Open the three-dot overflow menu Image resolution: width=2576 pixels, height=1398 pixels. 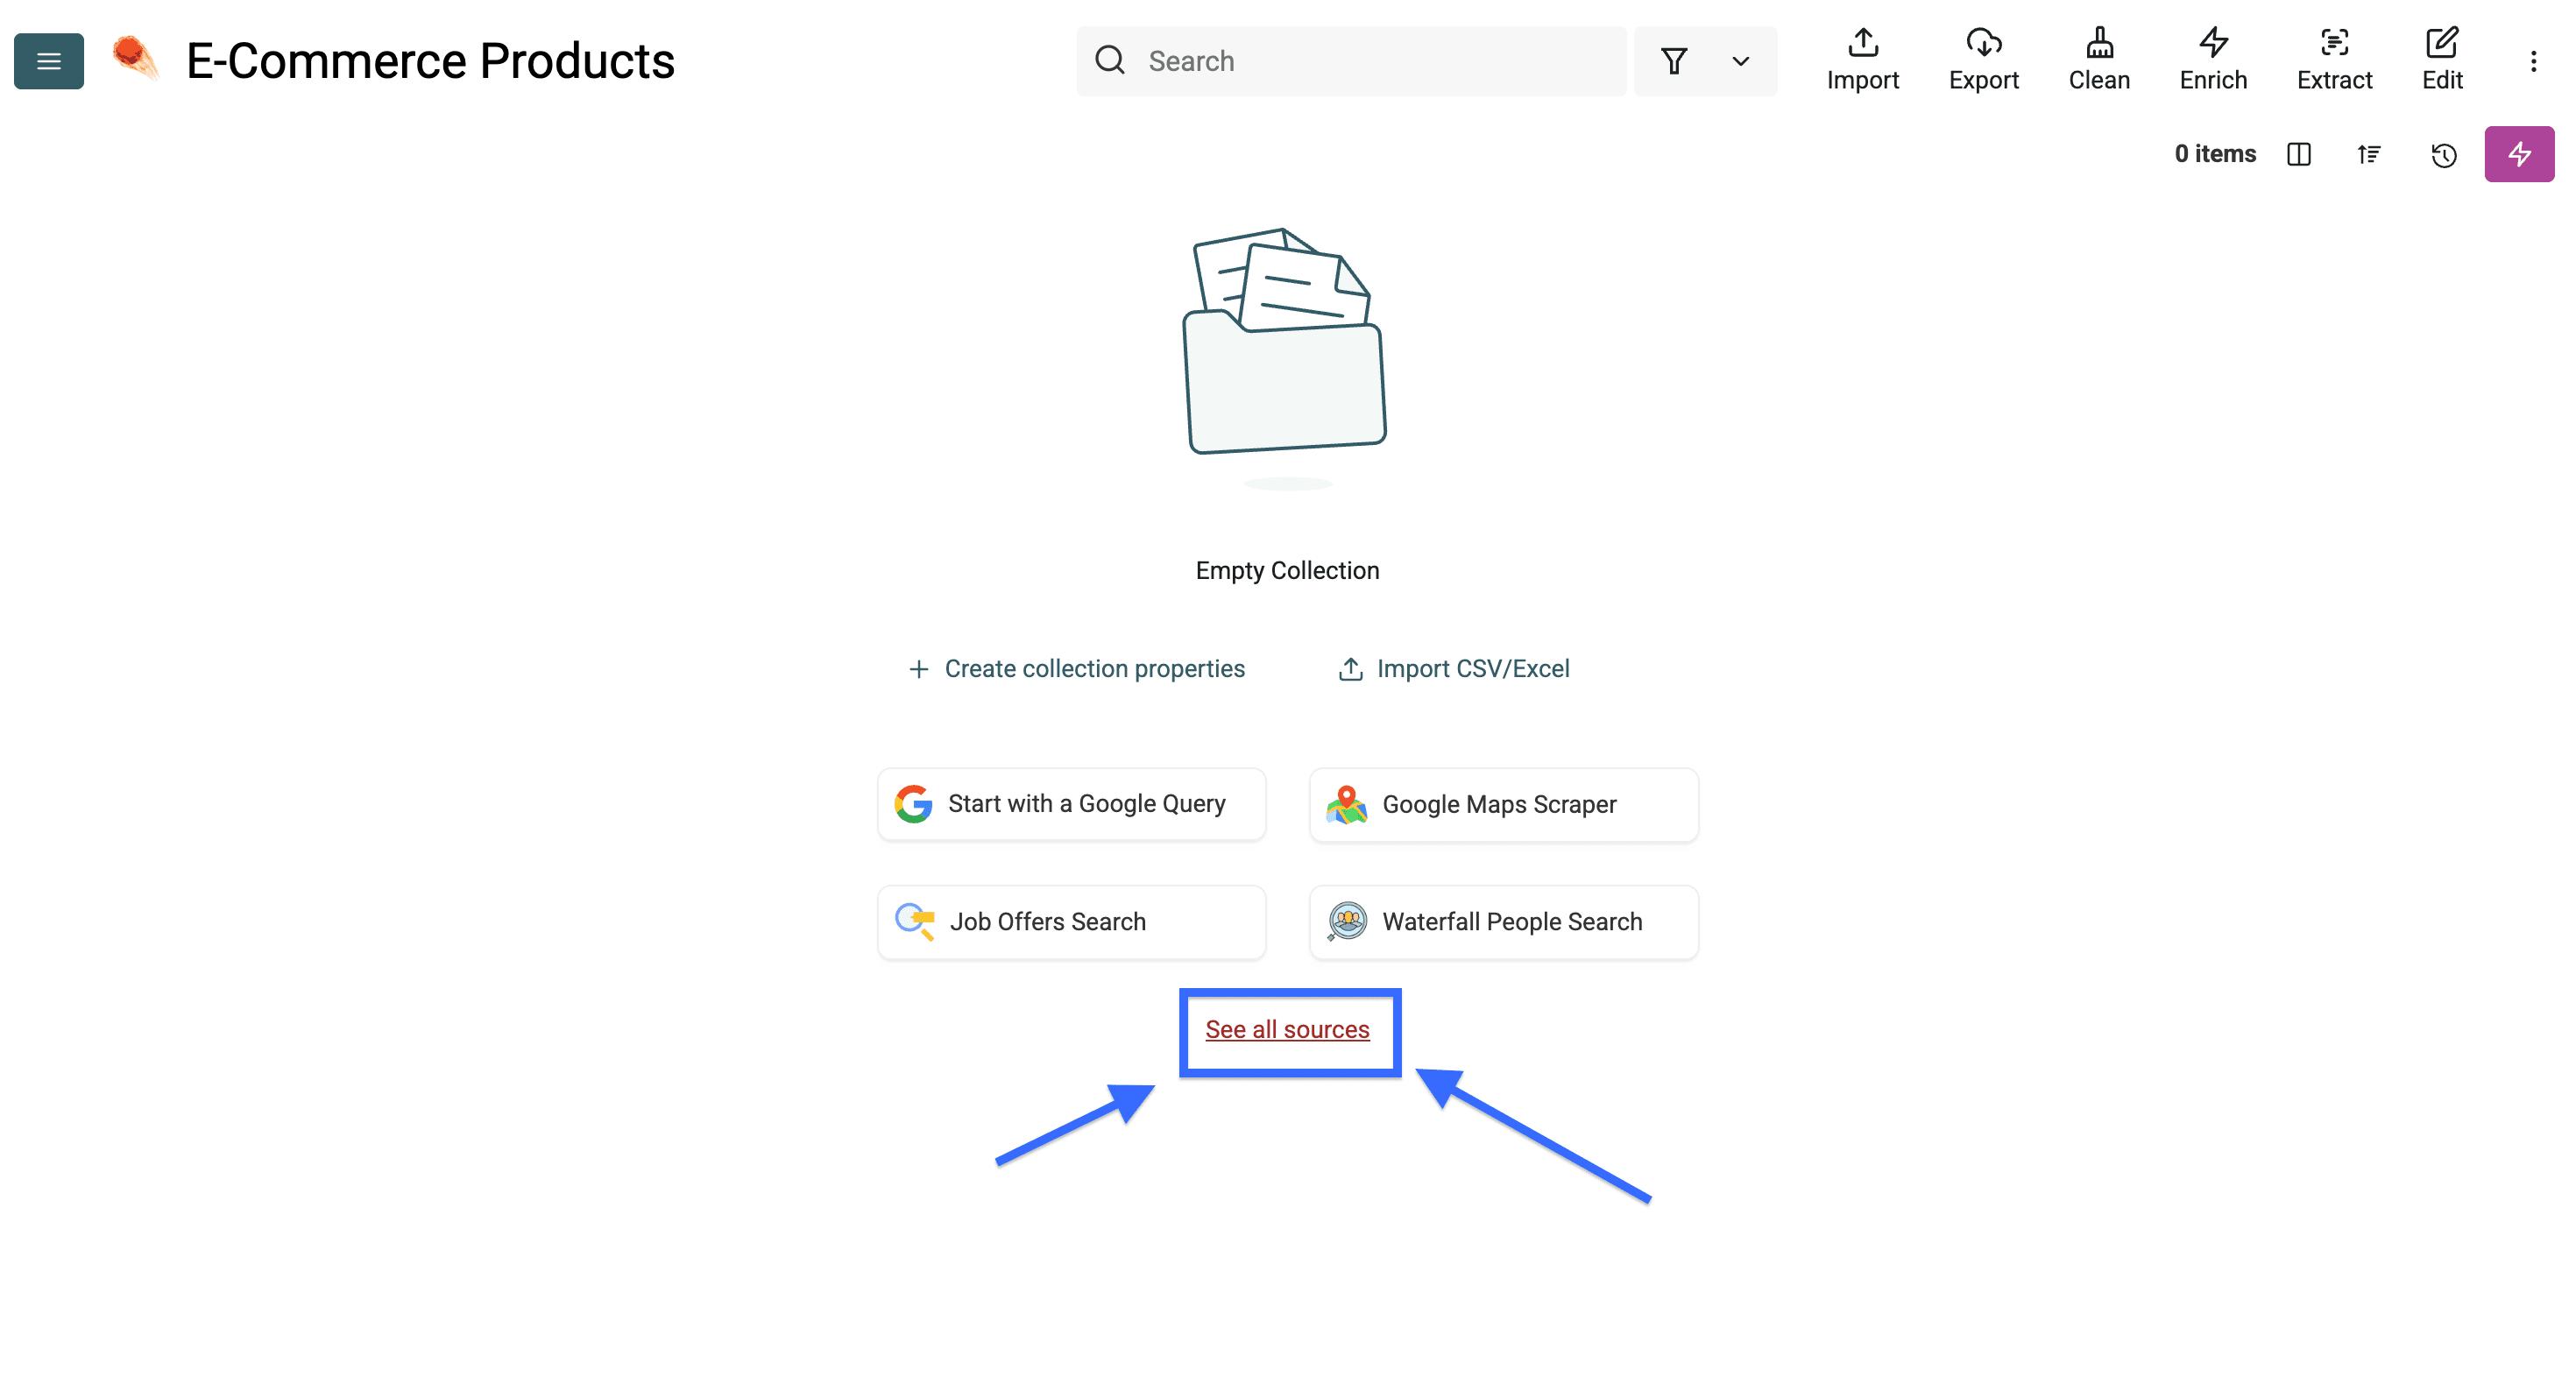[x=2534, y=61]
